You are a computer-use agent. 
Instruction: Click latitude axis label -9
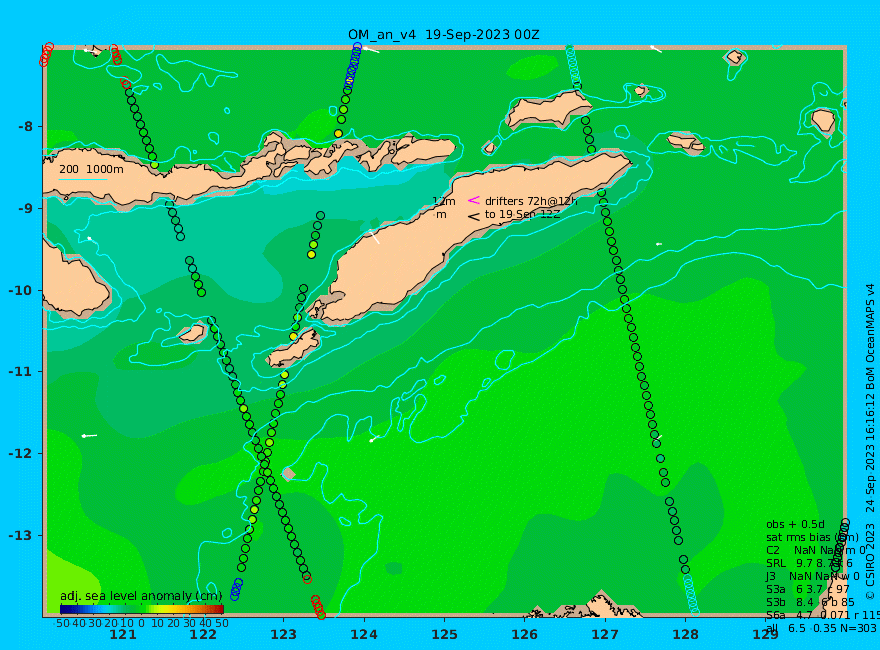pos(26,208)
